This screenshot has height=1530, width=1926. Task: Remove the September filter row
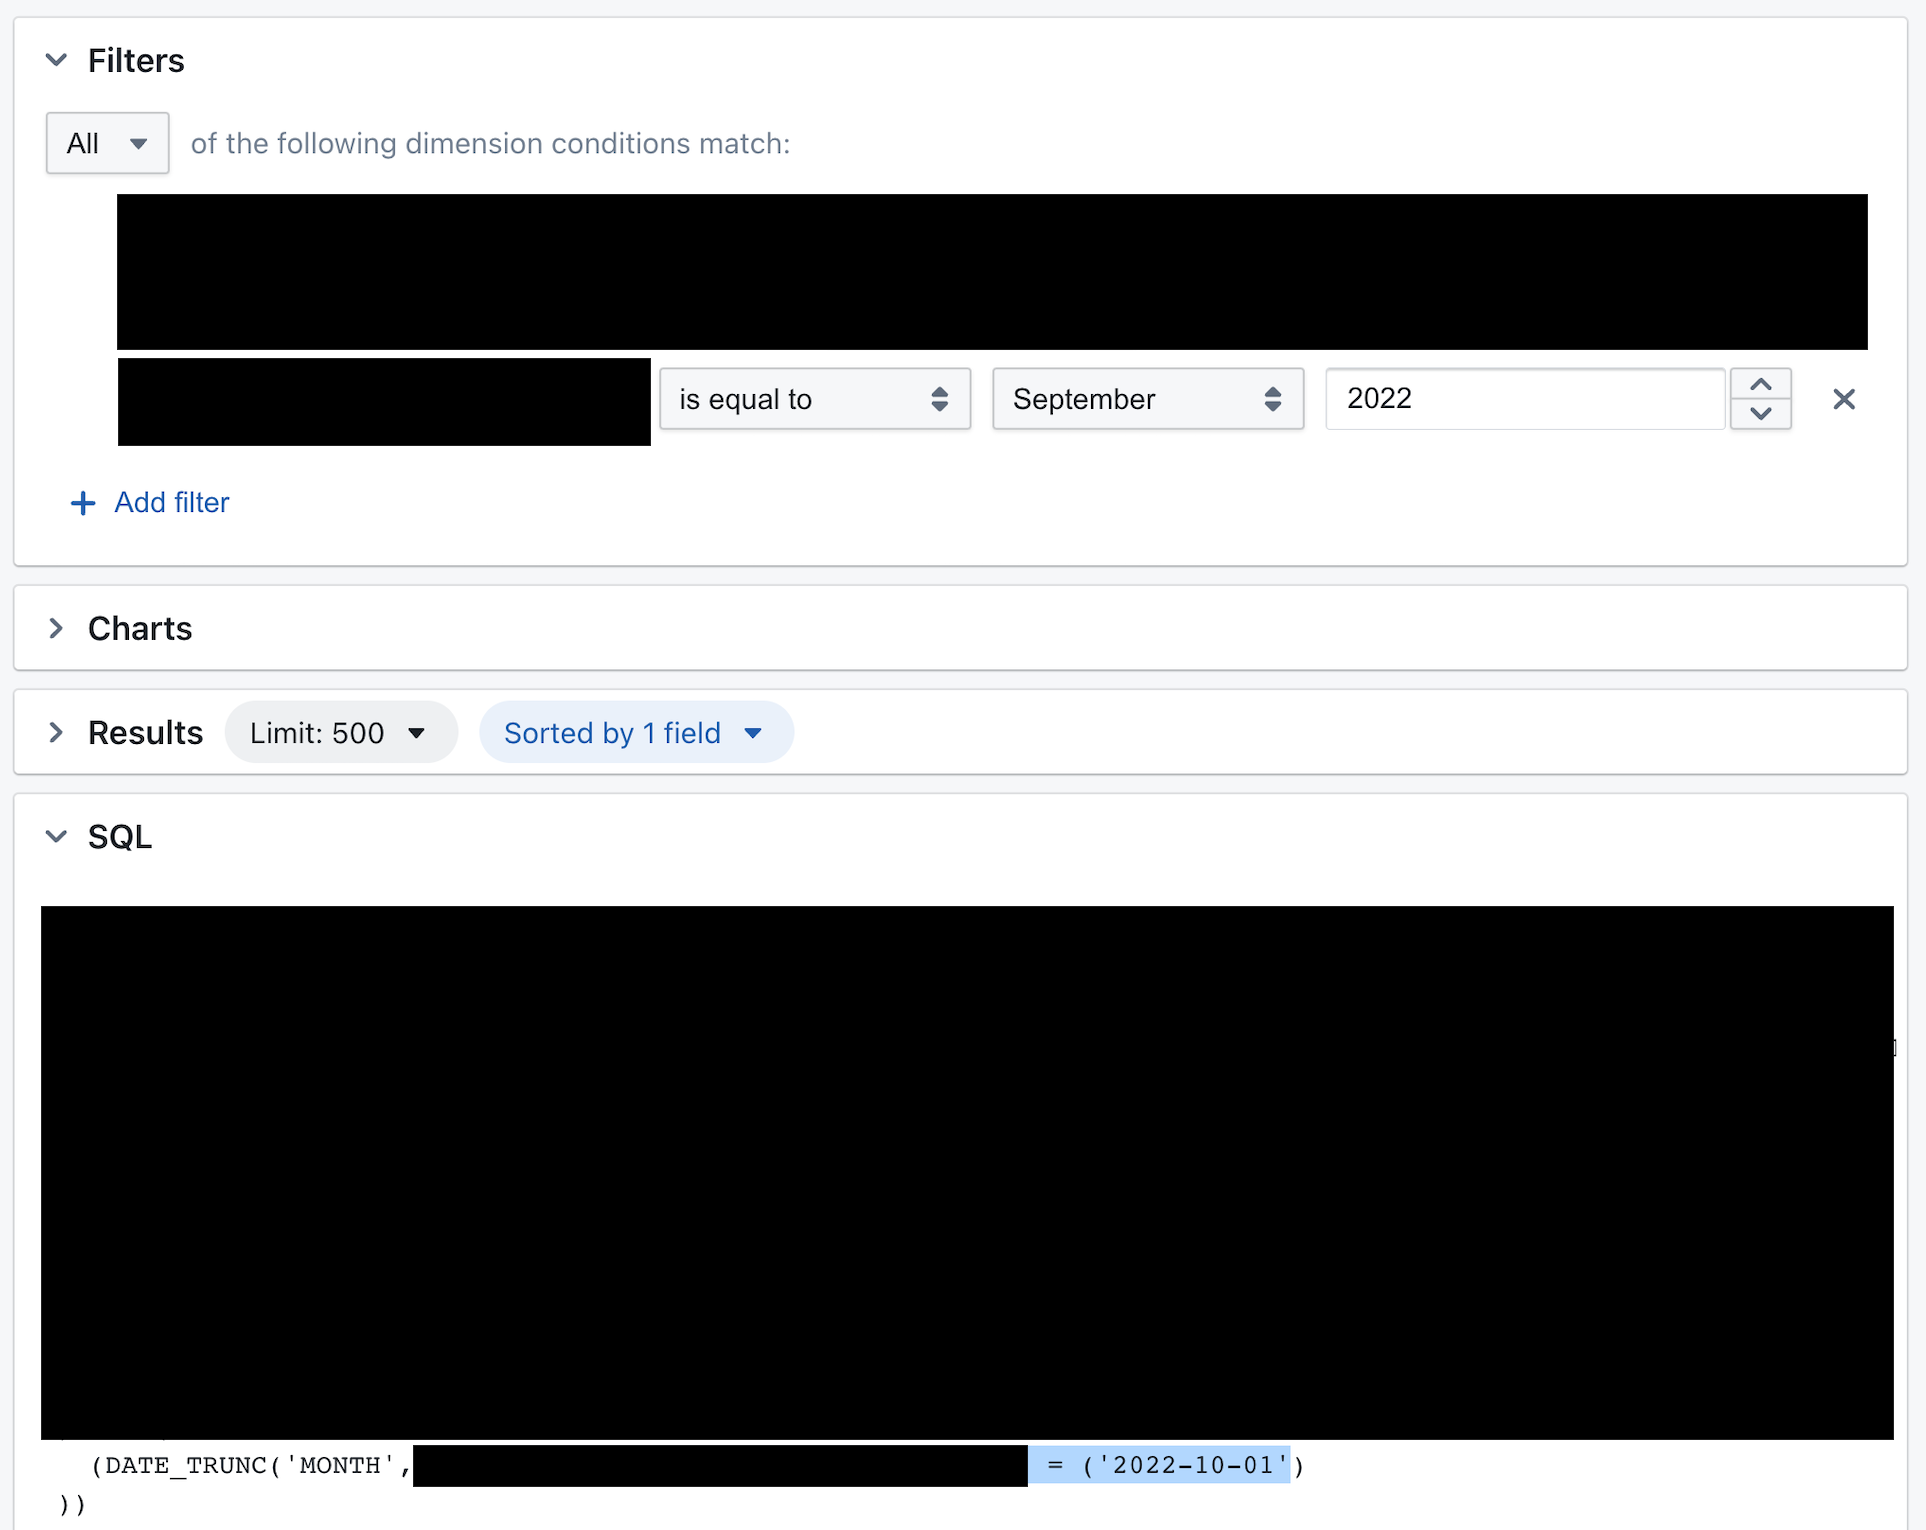pos(1845,399)
